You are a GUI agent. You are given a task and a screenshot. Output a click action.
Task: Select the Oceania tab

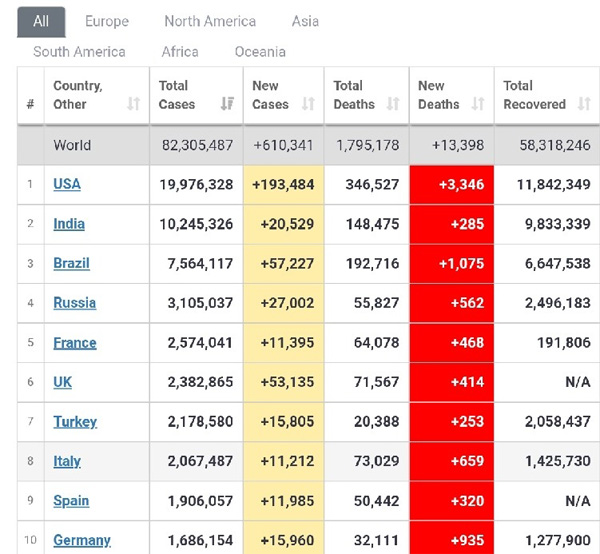click(x=260, y=51)
